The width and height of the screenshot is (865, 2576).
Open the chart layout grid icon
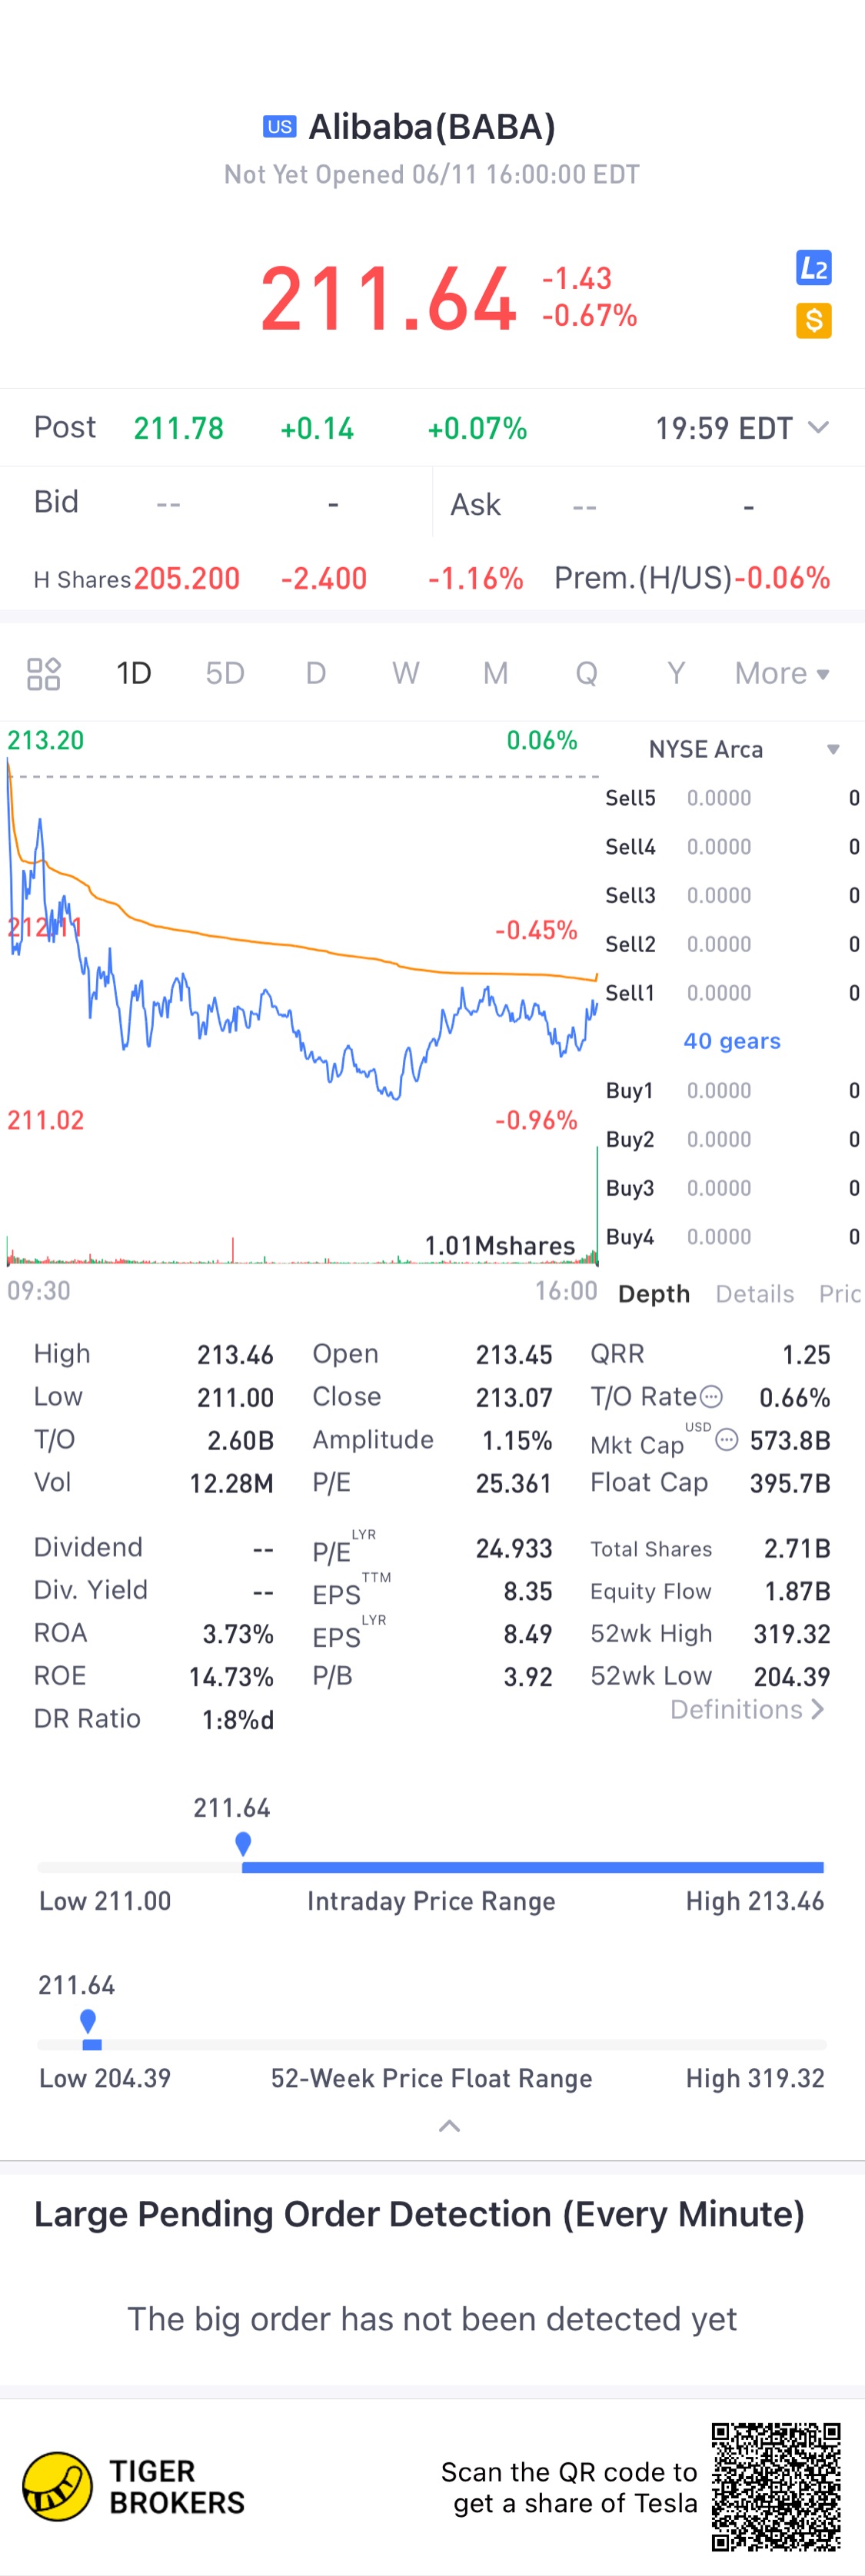pos(43,673)
